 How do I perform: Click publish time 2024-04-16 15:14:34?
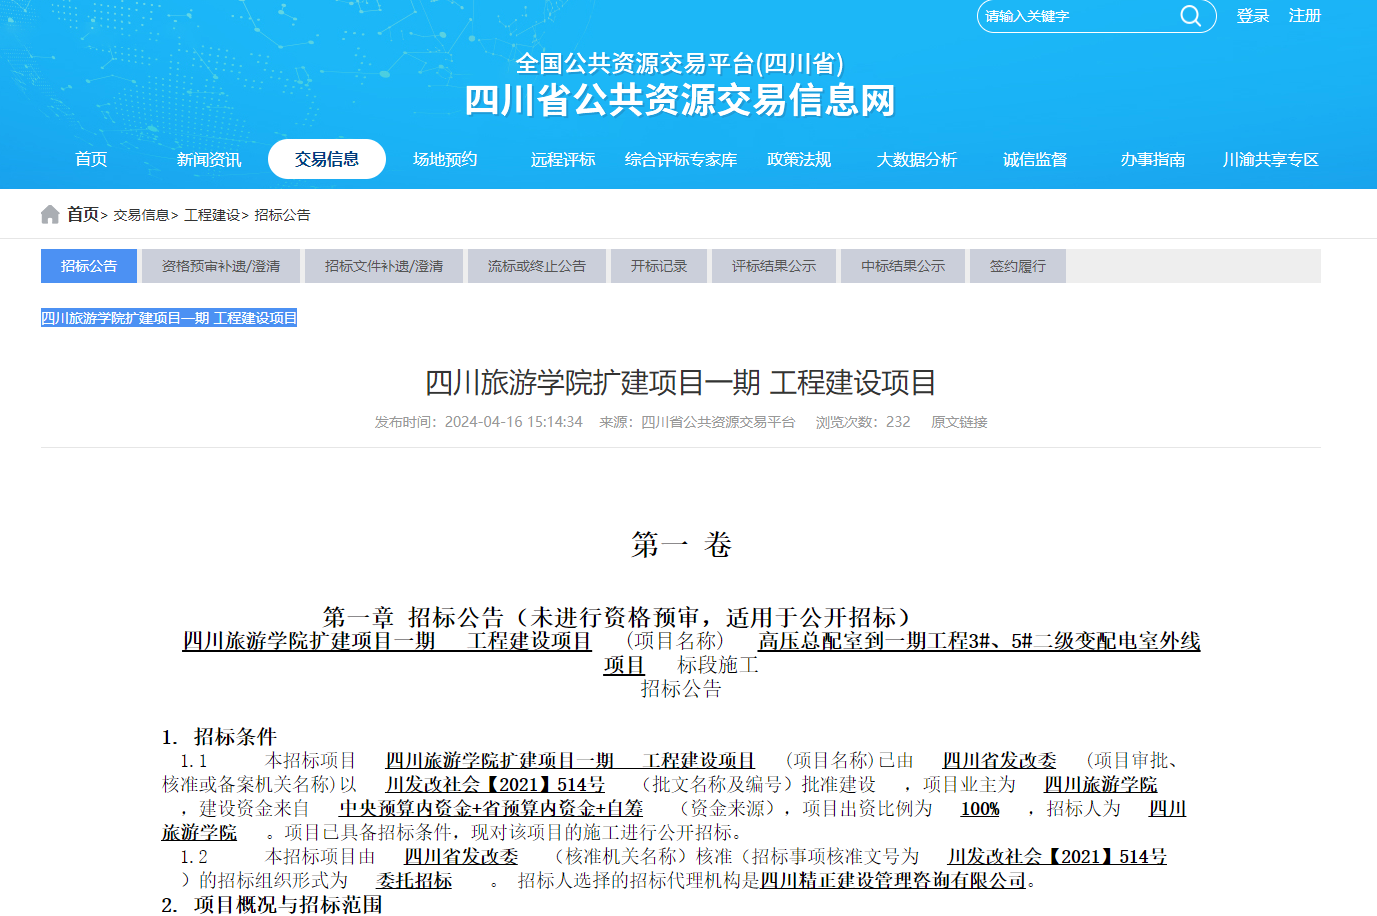(514, 422)
